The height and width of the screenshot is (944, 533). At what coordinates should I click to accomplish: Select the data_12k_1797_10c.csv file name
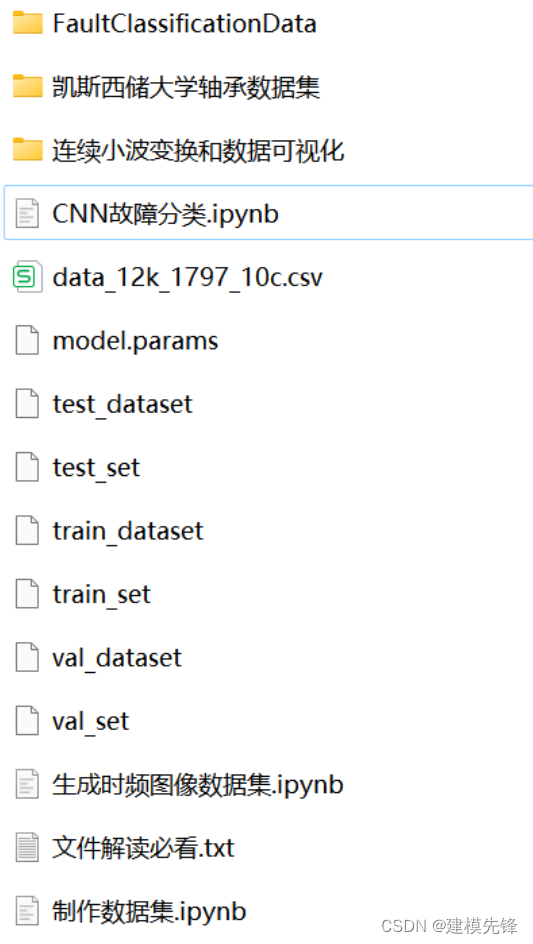(188, 278)
